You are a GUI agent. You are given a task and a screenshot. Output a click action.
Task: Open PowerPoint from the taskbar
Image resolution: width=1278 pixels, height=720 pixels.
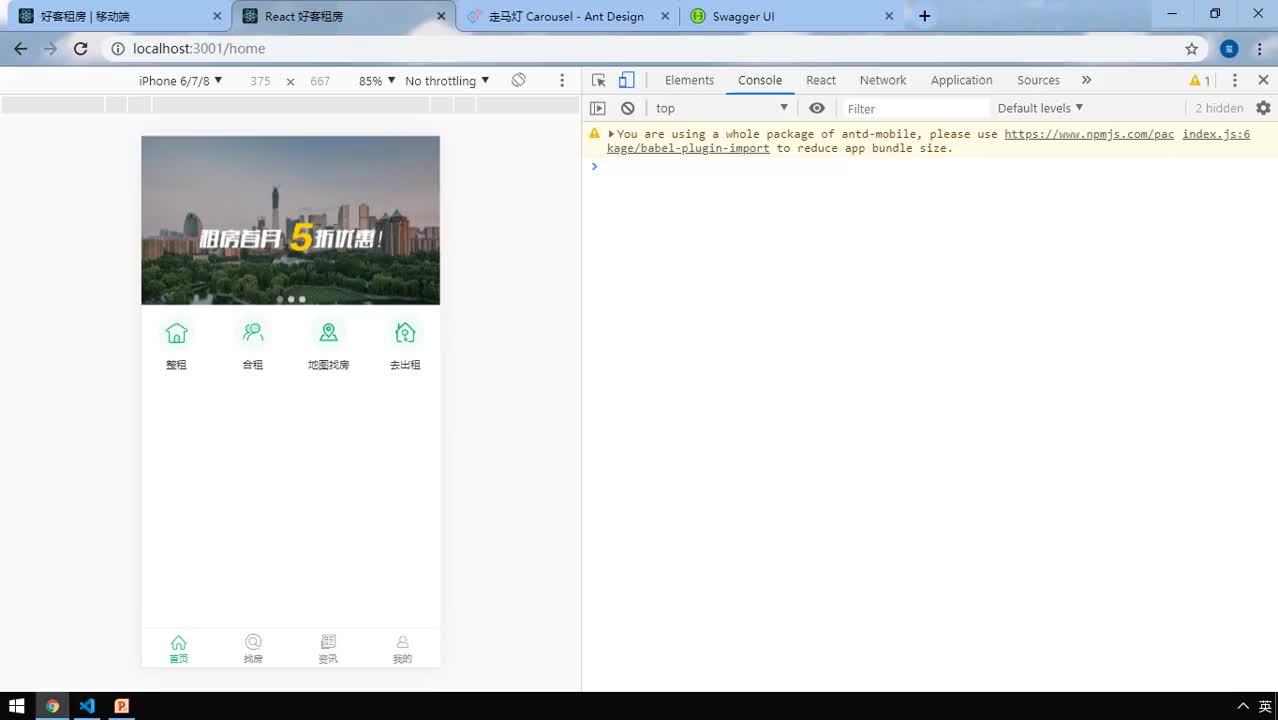pos(122,706)
